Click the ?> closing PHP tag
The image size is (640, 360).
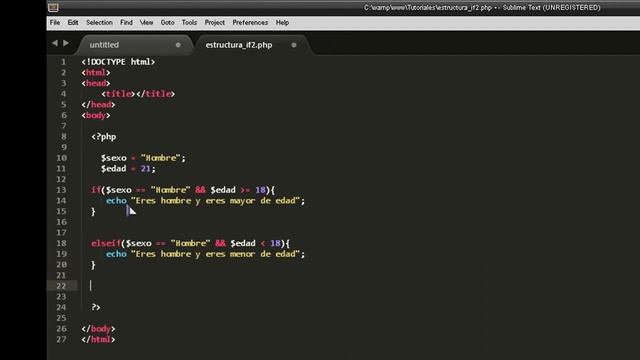(x=96, y=307)
